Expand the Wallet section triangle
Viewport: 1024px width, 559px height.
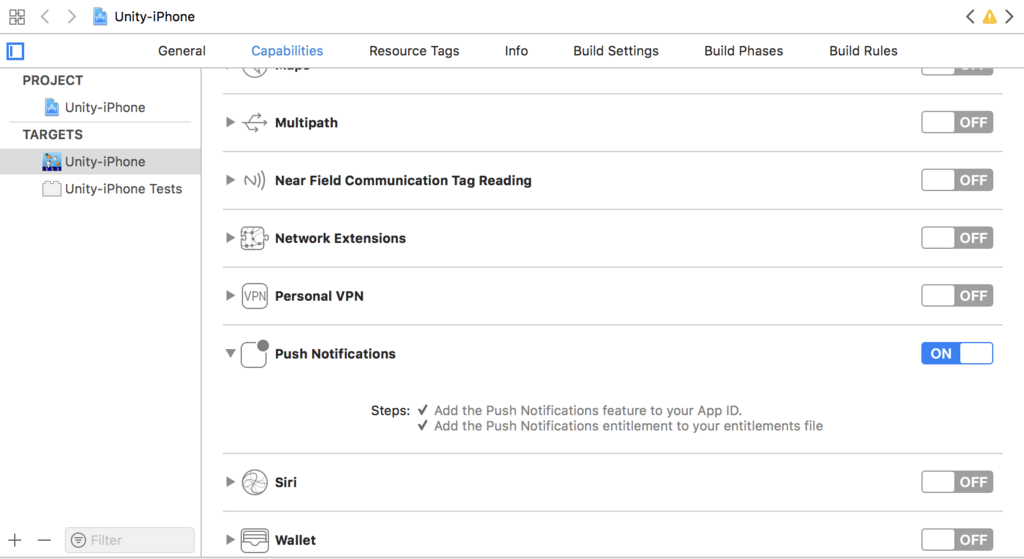(230, 540)
